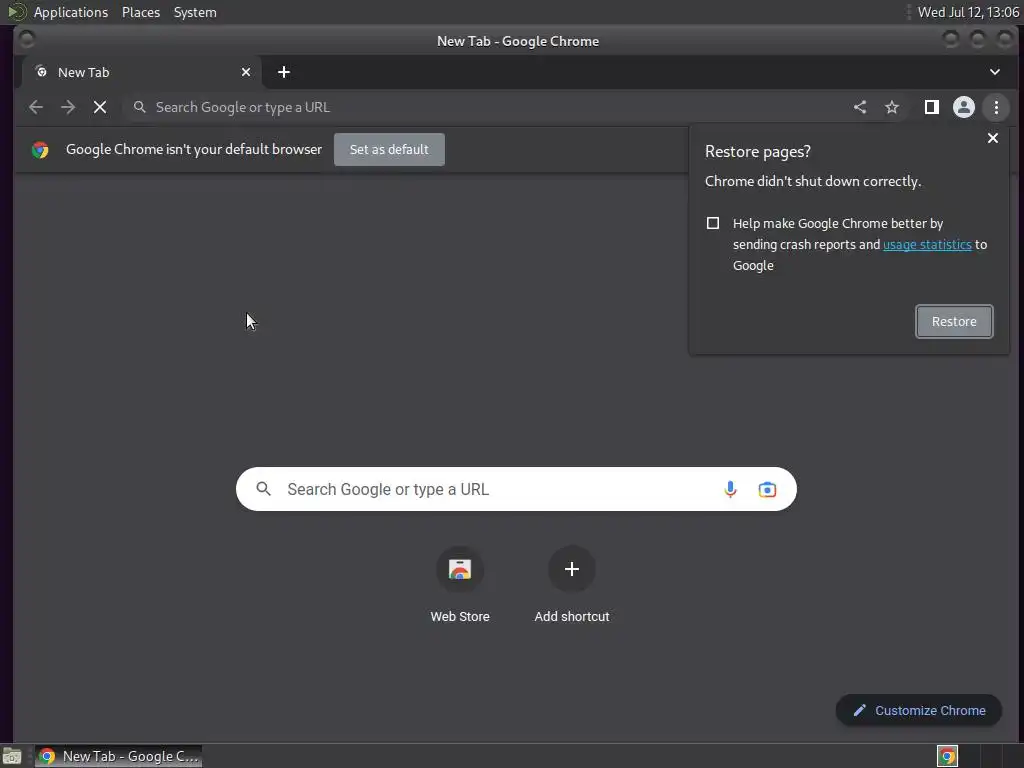Viewport: 1024px width, 768px height.
Task: Click the center Google search box
Action: tap(516, 489)
